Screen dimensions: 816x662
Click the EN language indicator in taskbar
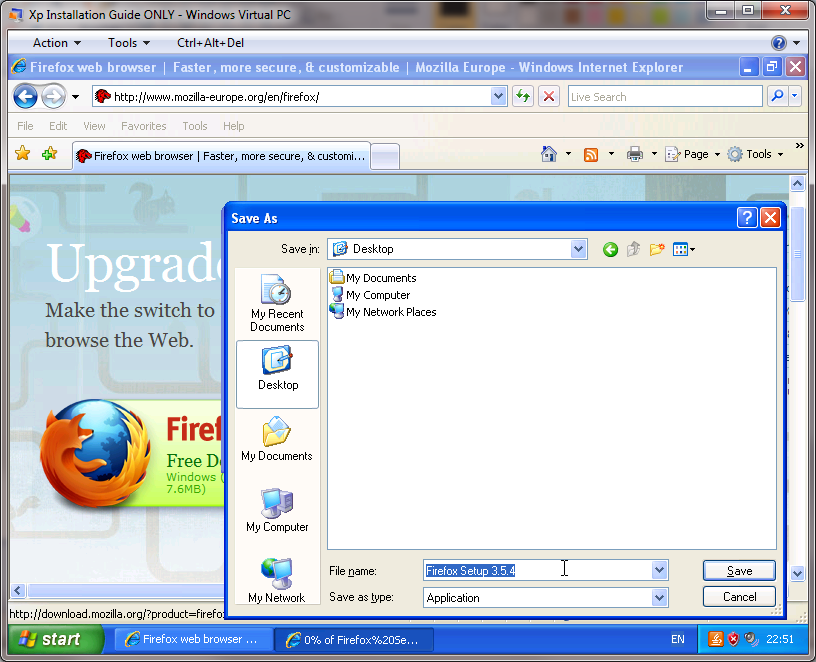tap(678, 639)
